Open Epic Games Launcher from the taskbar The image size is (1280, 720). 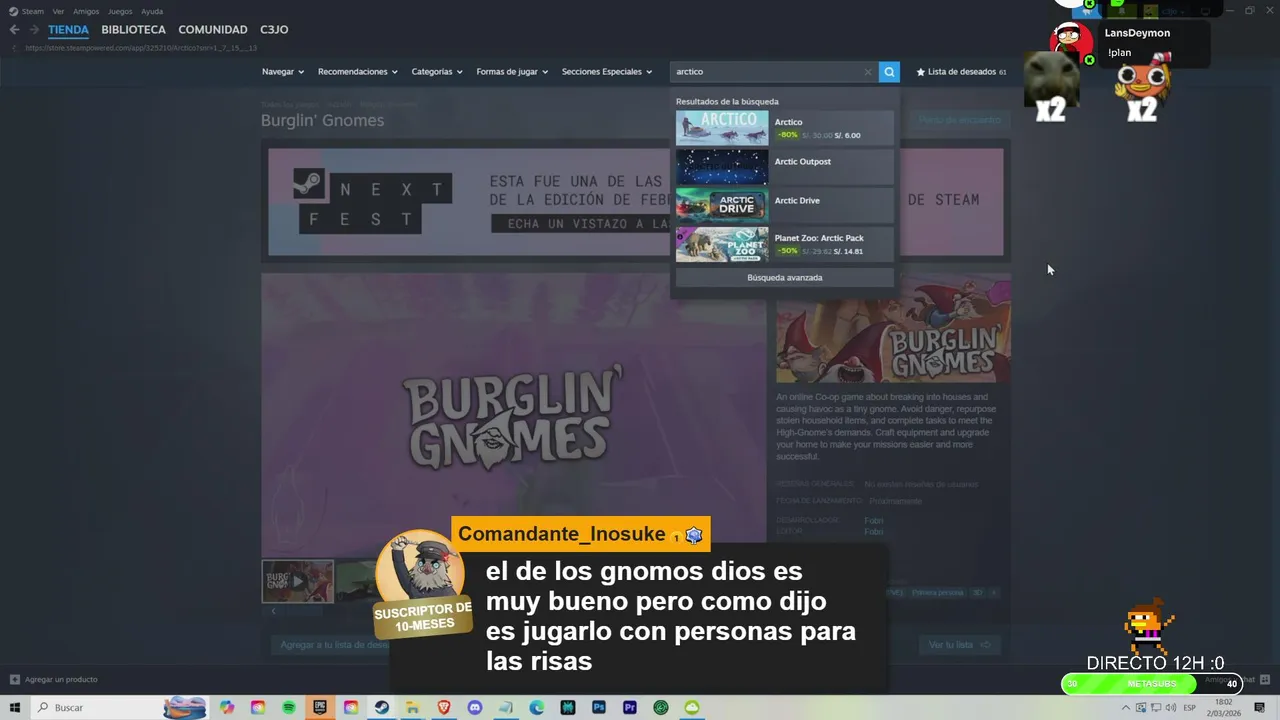pyautogui.click(x=320, y=708)
